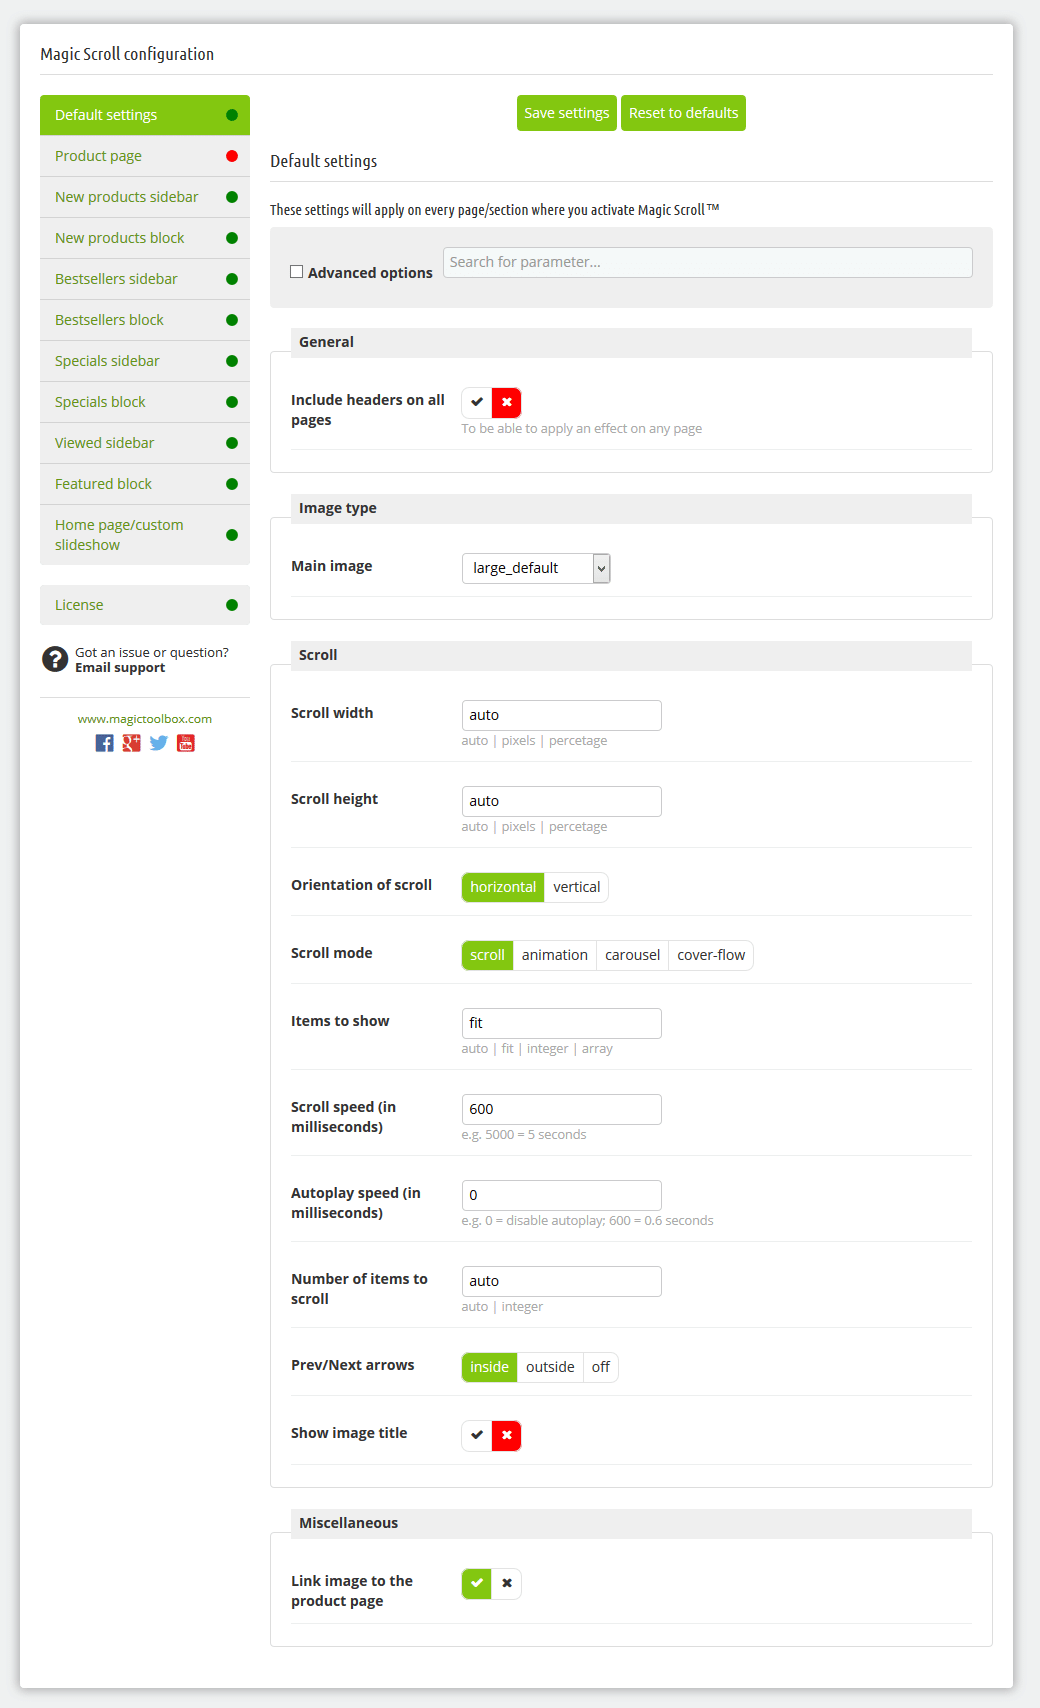
Task: Click checkmark icon for Show image title
Action: pos(477,1435)
